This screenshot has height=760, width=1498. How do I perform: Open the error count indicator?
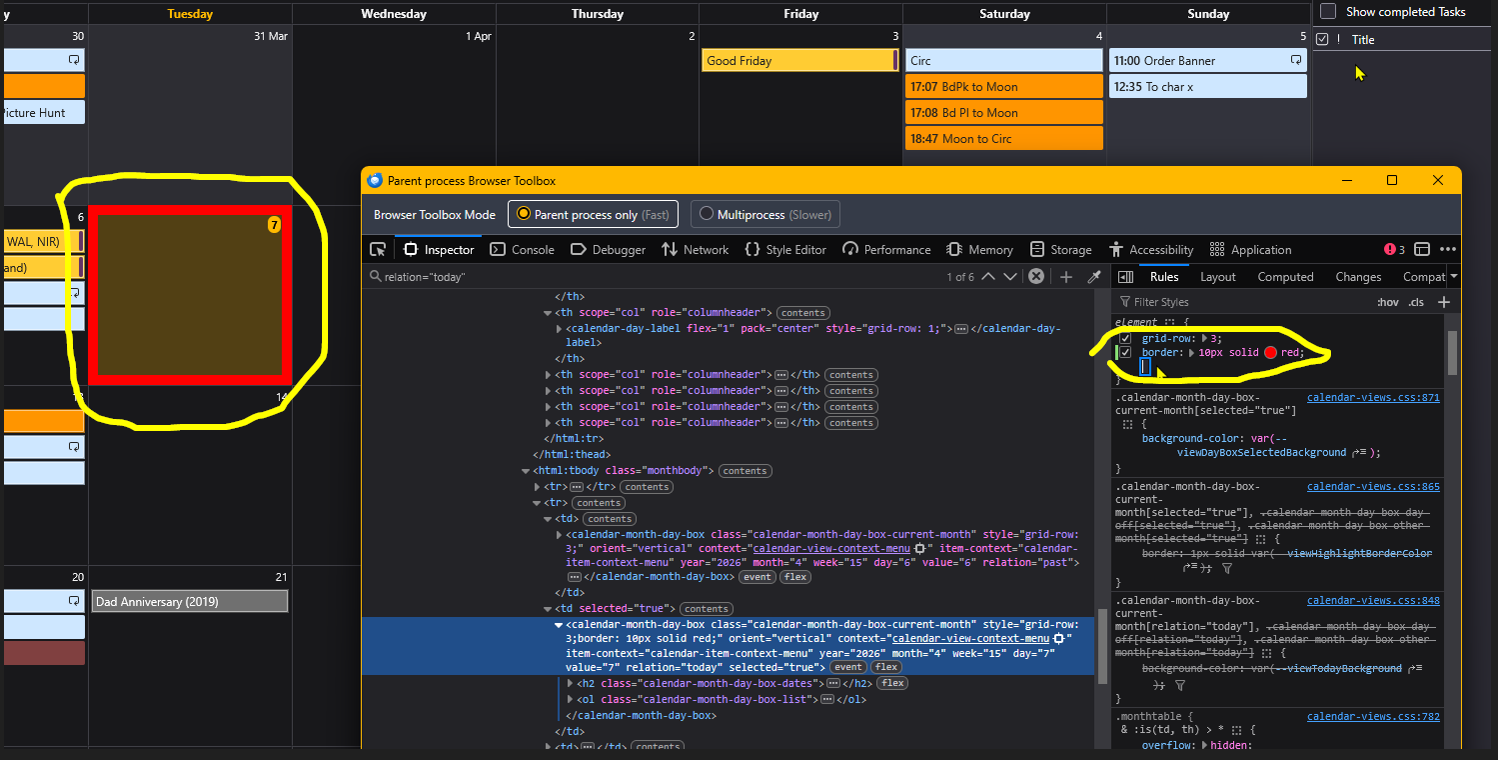coord(1394,250)
